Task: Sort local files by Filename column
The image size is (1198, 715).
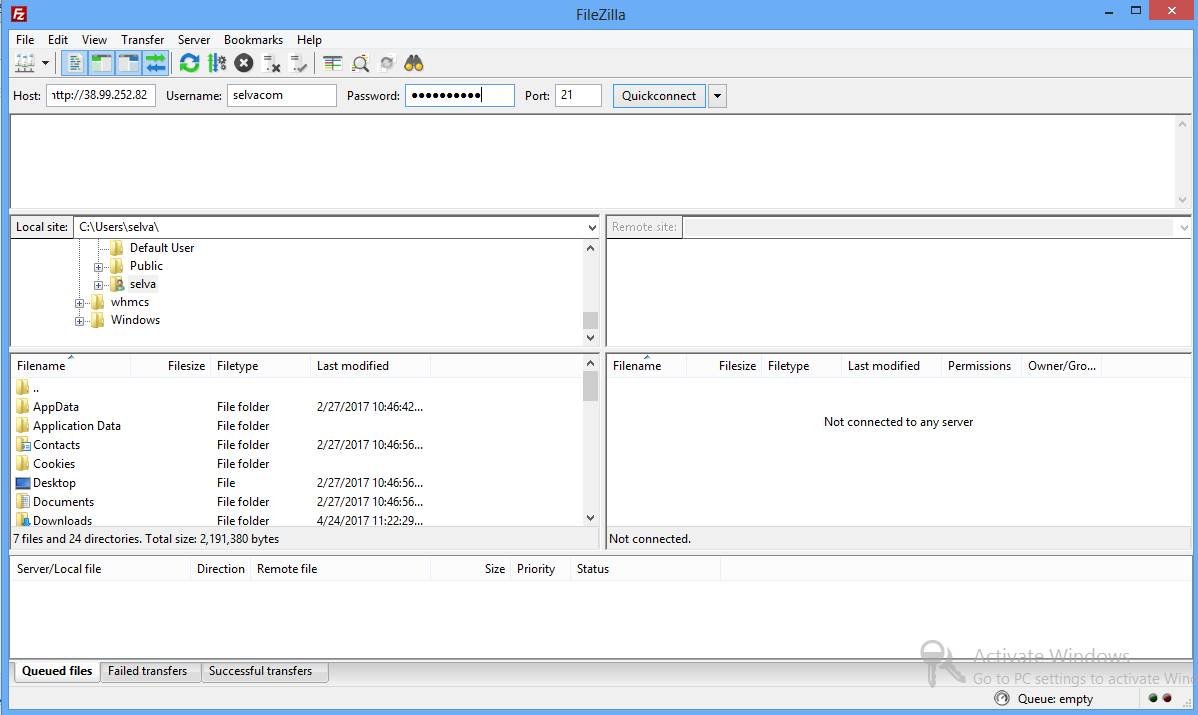Action: 71,366
